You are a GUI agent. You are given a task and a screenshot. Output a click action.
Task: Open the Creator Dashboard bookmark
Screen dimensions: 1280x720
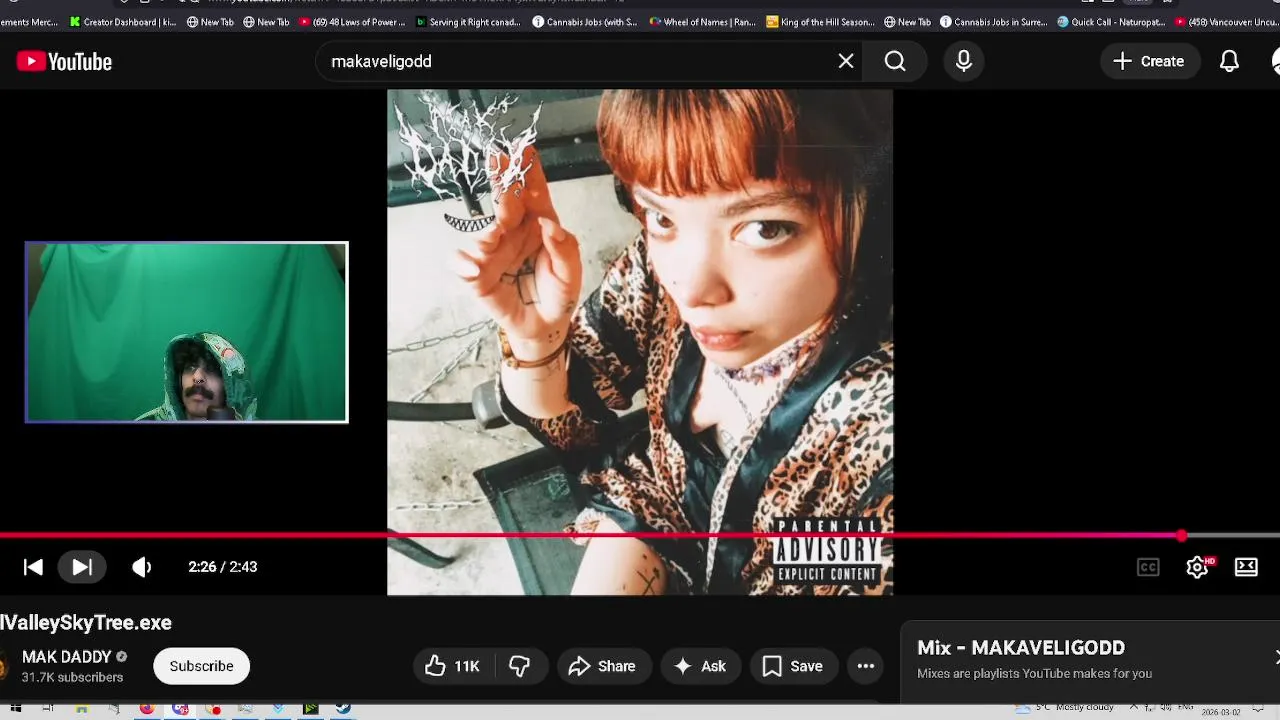[123, 22]
